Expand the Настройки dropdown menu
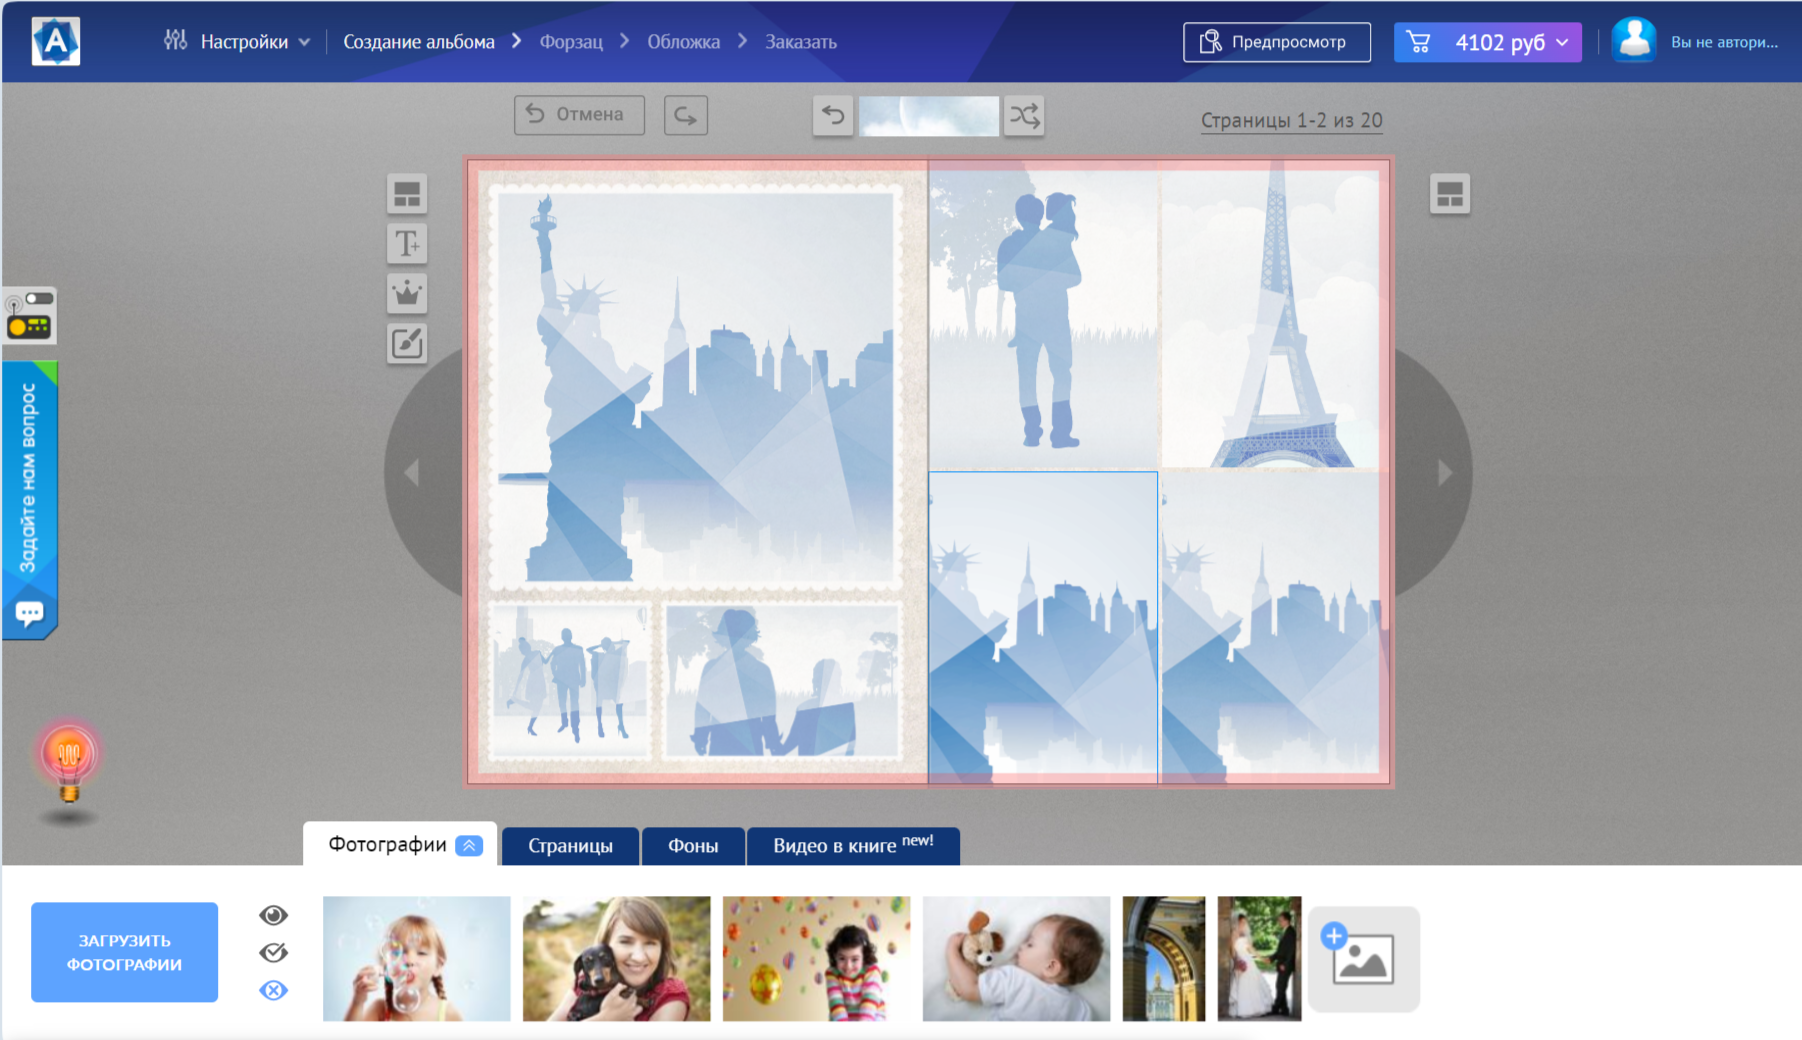Screen dimensions: 1802x1040 tap(238, 42)
